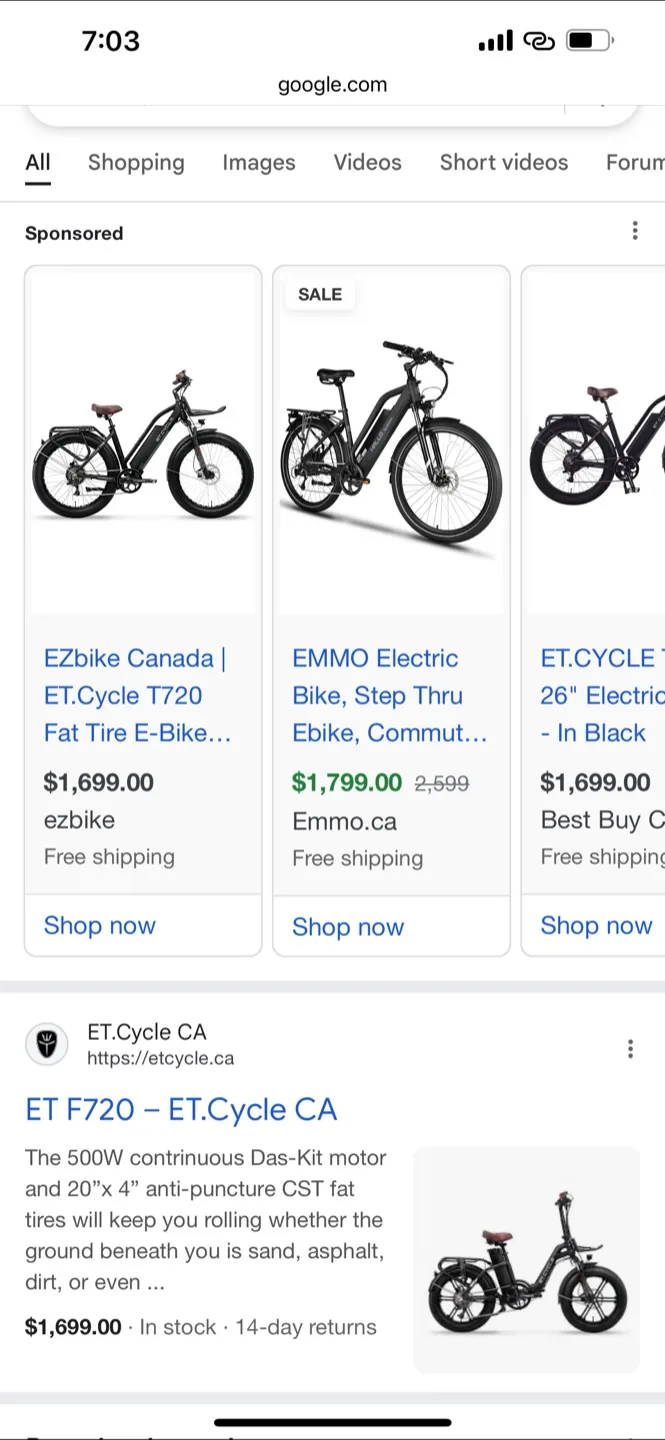The width and height of the screenshot is (665, 1440).
Task: Open the Short videos tab
Action: tap(503, 162)
